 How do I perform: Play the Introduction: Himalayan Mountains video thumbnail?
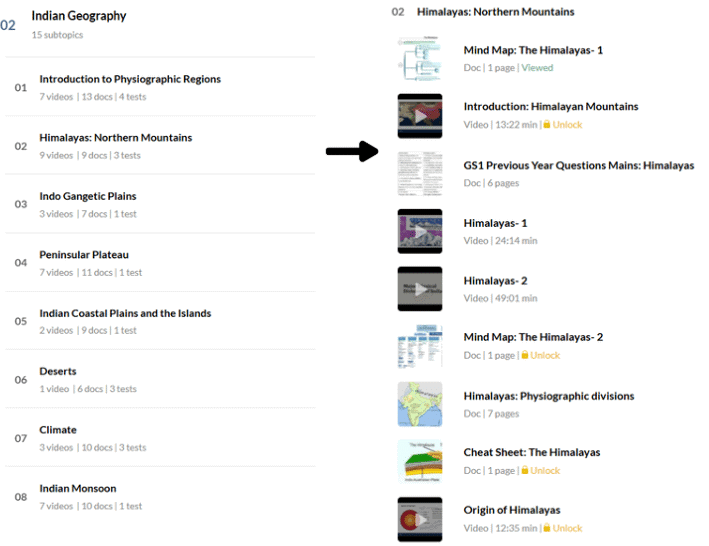[x=420, y=116]
